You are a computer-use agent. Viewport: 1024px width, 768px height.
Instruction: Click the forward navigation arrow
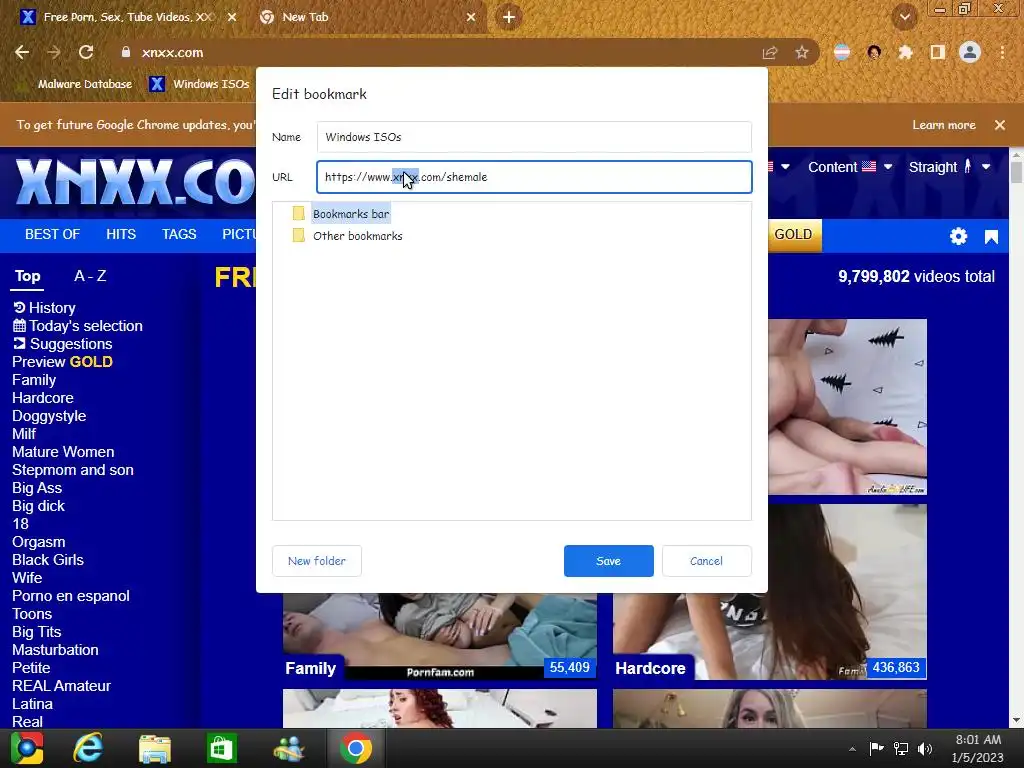point(54,52)
